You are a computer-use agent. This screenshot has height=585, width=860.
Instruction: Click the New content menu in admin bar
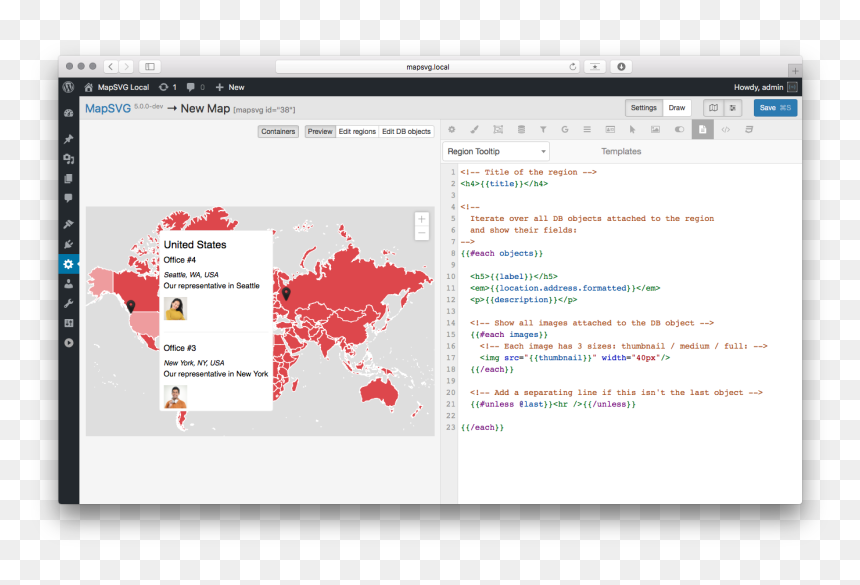click(230, 87)
